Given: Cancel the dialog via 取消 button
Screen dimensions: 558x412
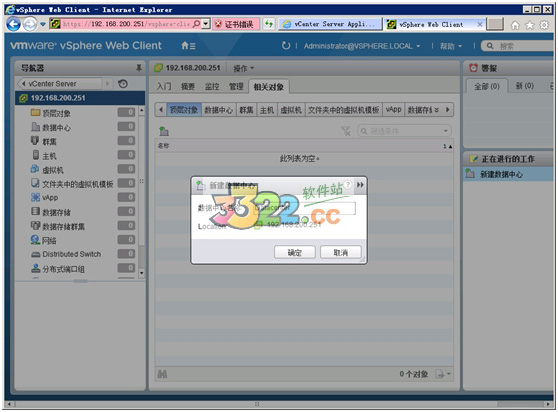Looking at the screenshot, I should tap(341, 252).
